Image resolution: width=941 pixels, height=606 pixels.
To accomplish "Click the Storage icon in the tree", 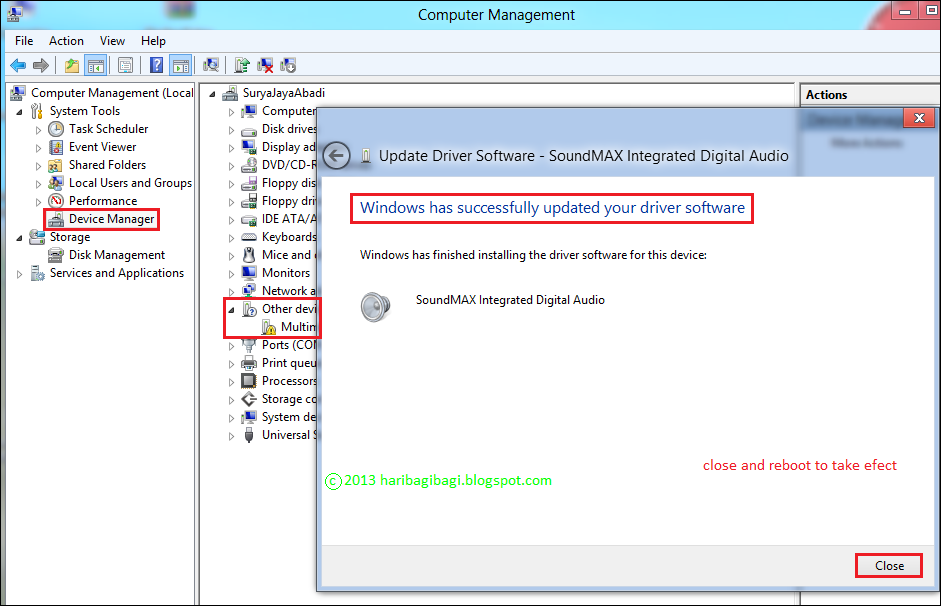I will point(37,237).
